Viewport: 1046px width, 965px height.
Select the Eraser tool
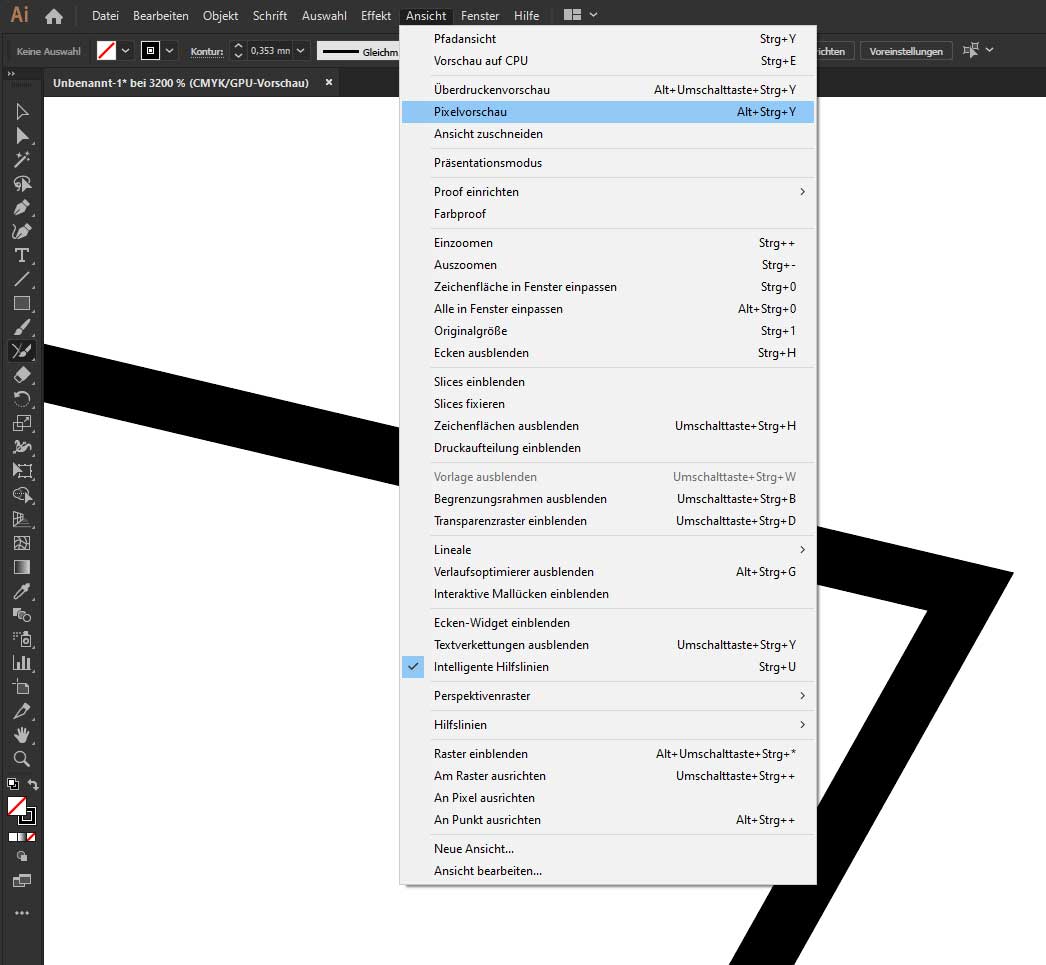[20, 375]
